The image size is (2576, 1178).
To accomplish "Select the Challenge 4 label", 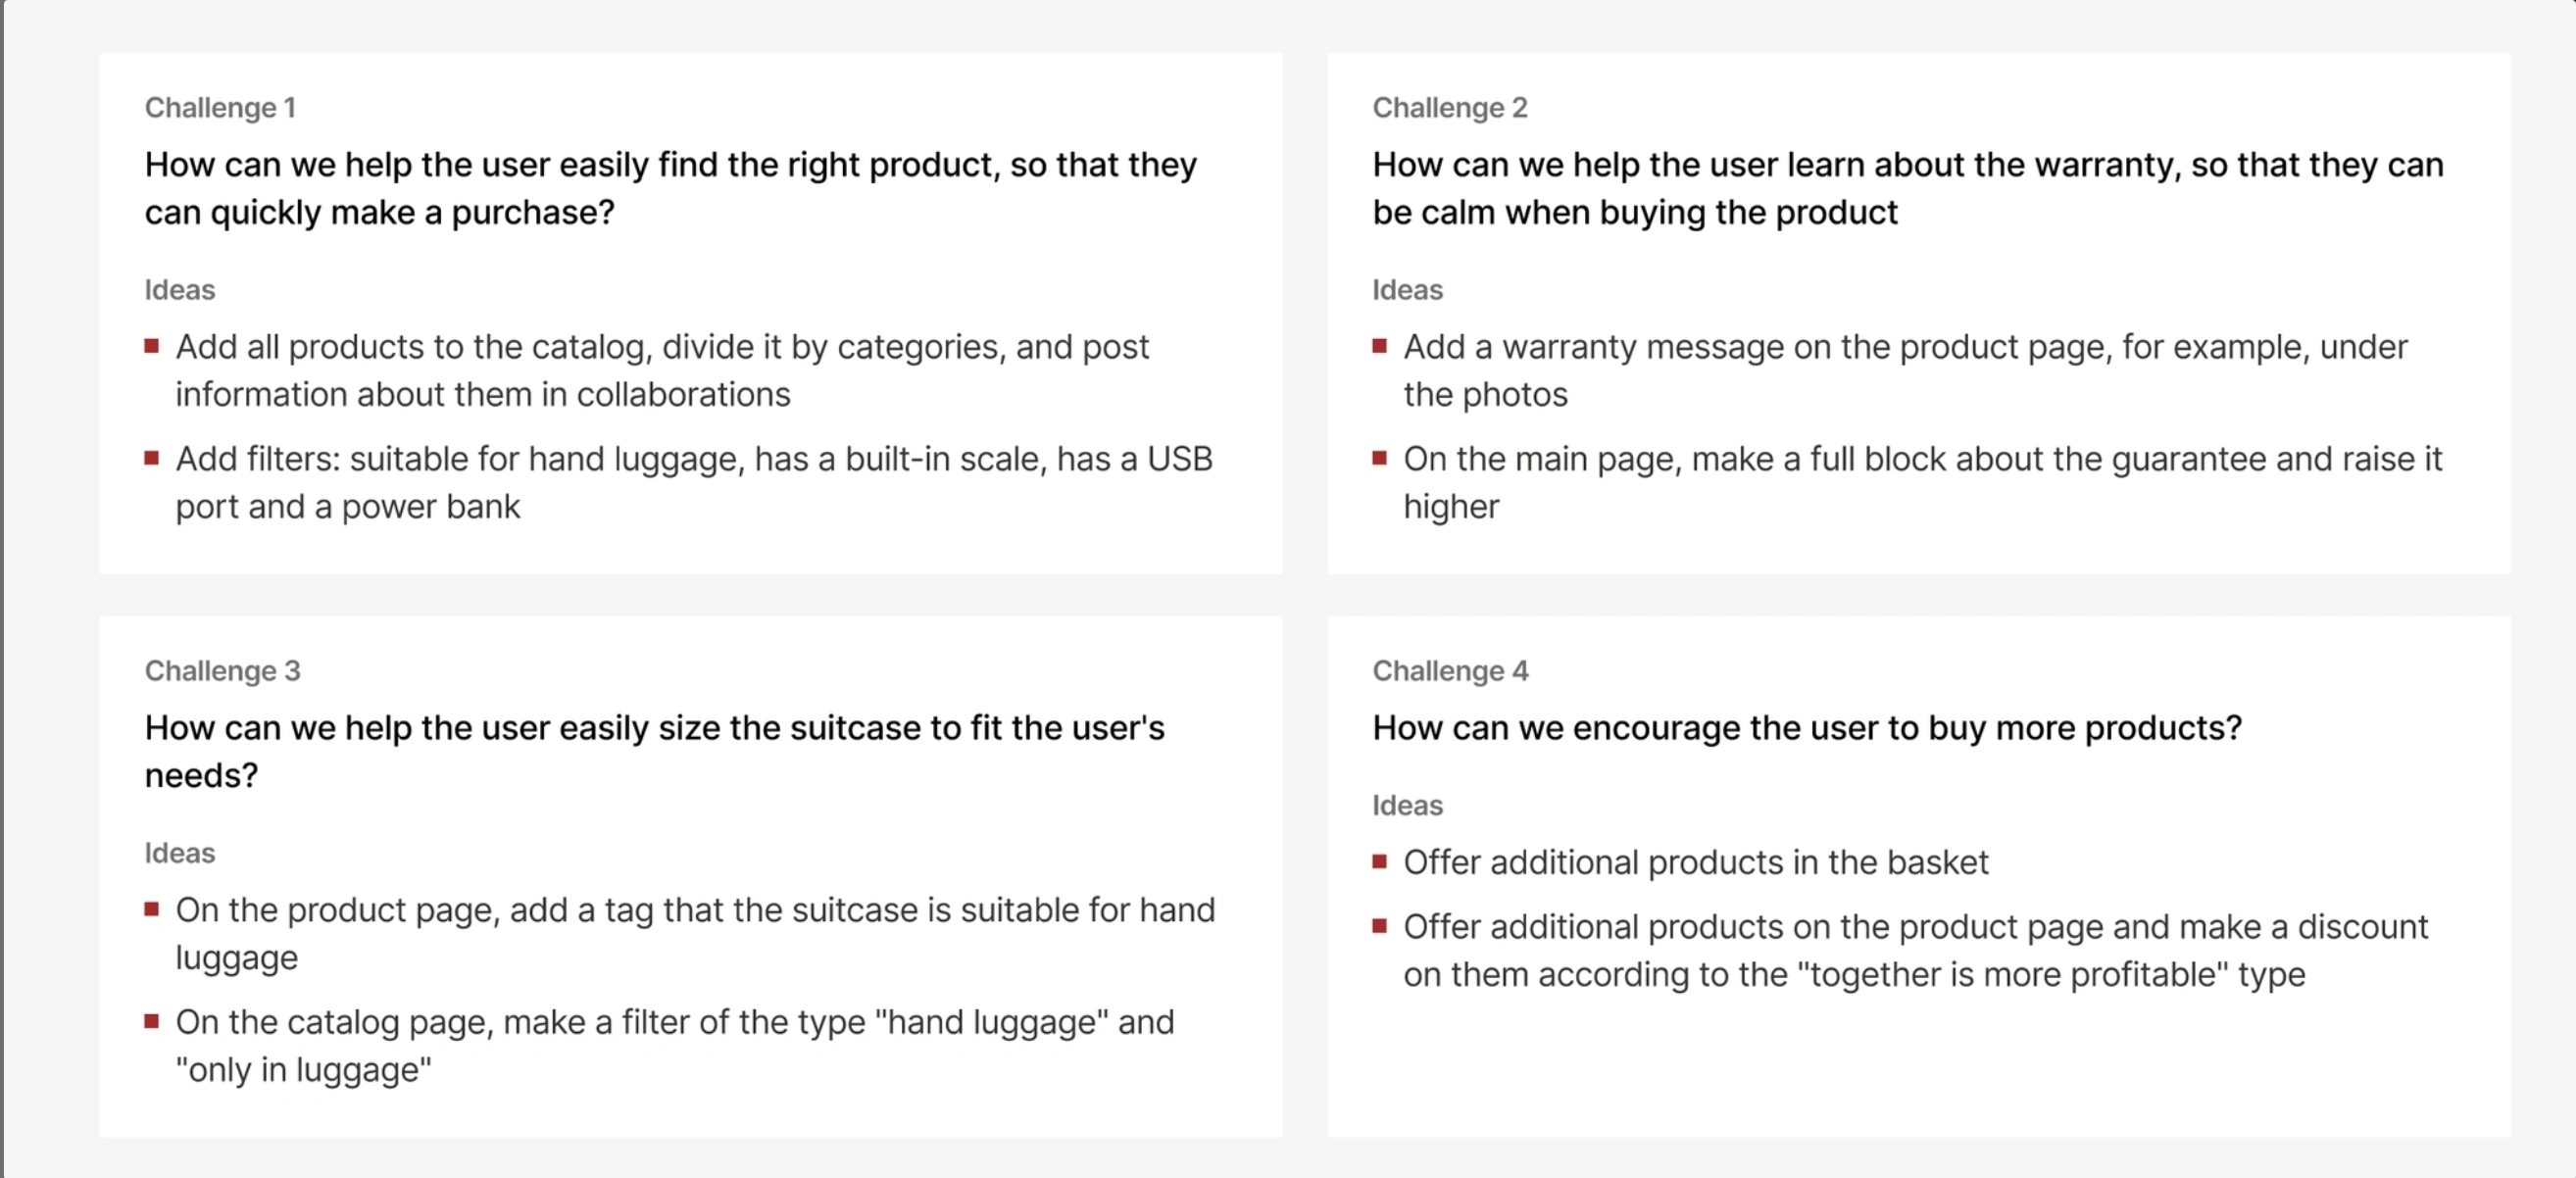I will [1450, 670].
